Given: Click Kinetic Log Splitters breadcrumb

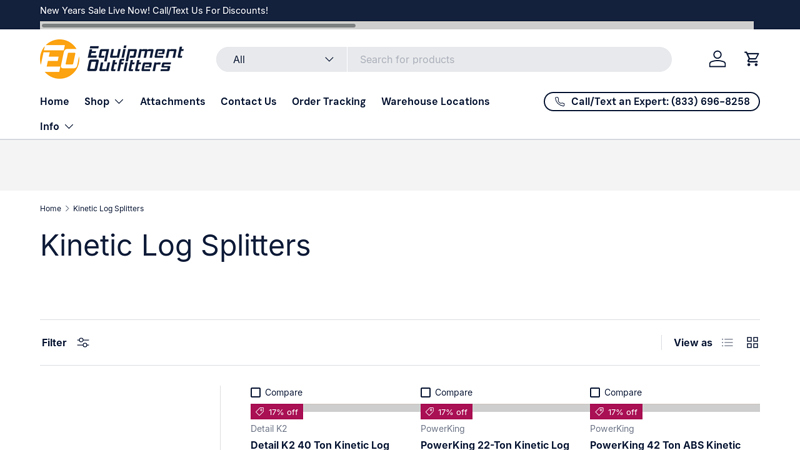Looking at the screenshot, I should (108, 209).
